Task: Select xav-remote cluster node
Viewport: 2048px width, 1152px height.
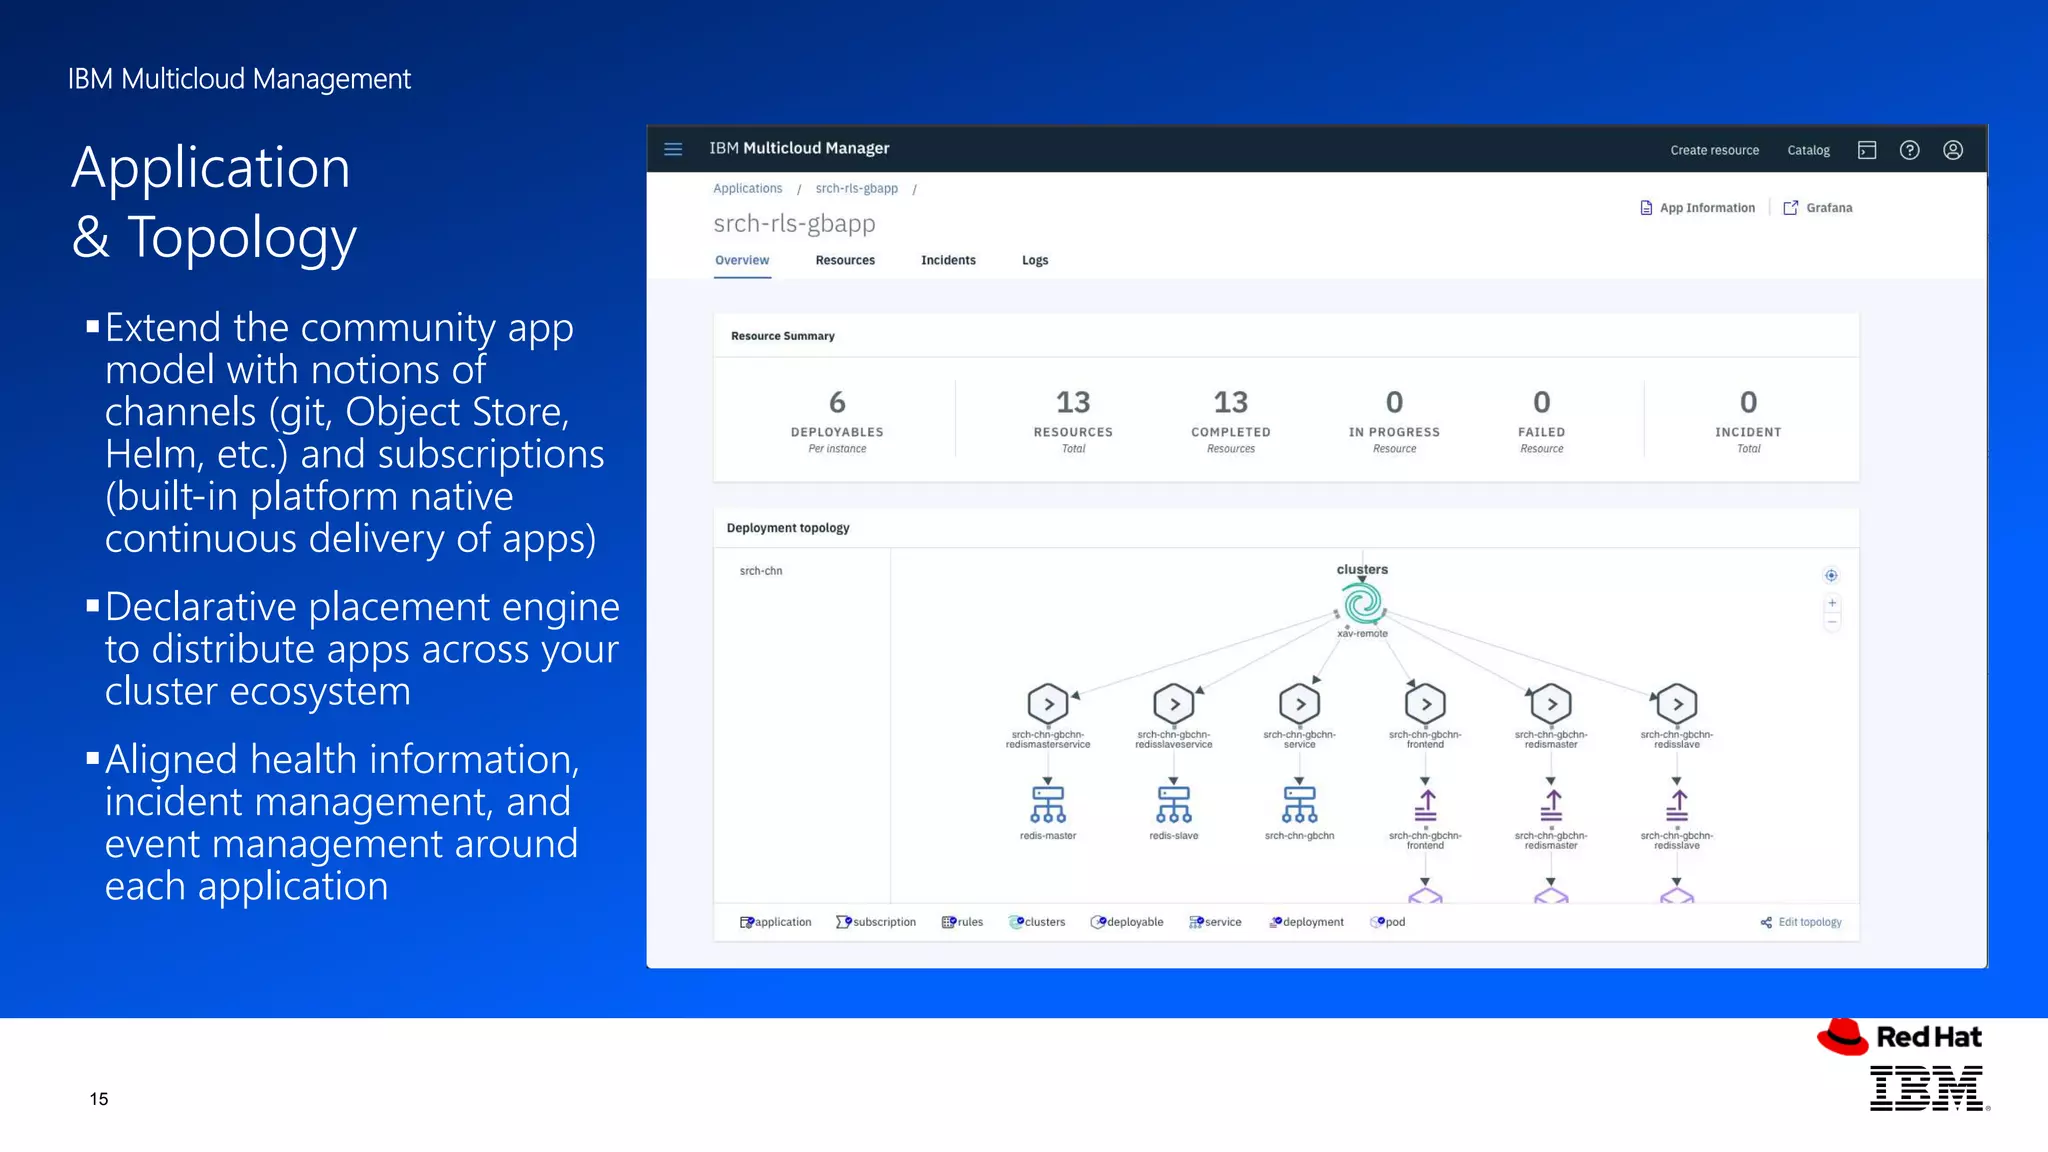Action: tap(1362, 604)
